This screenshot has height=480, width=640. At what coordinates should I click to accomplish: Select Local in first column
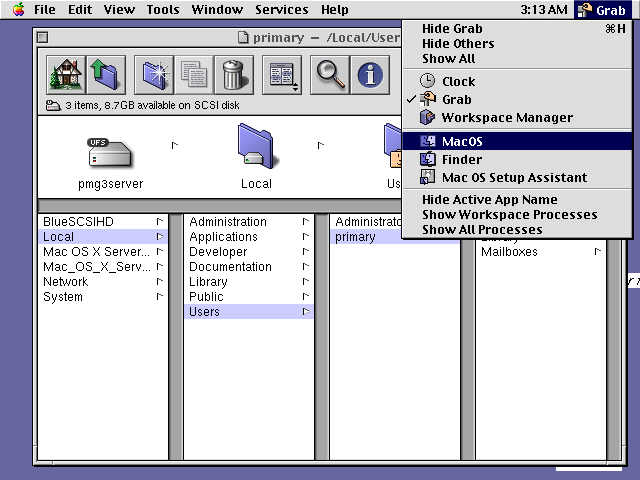102,237
